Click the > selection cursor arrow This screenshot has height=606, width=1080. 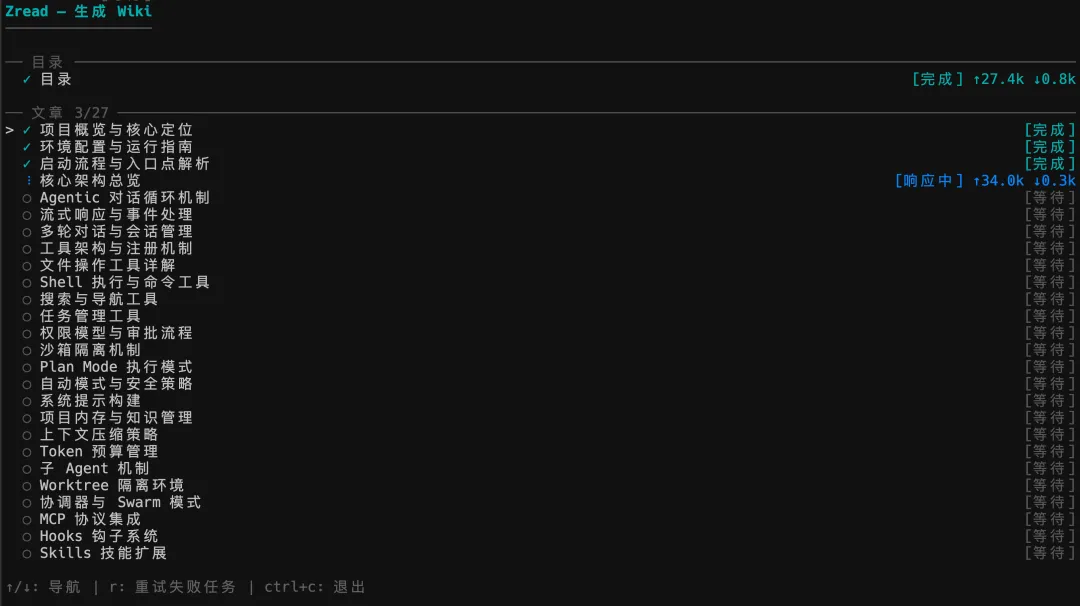[10, 130]
